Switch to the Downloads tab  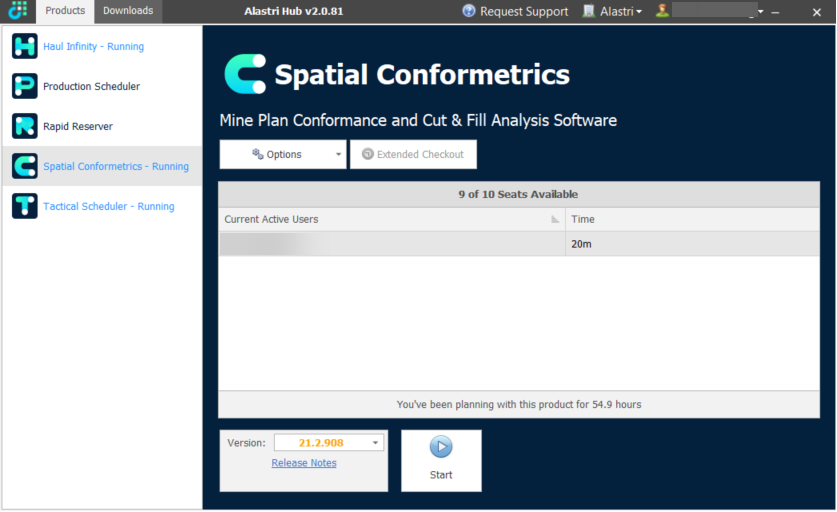click(128, 11)
